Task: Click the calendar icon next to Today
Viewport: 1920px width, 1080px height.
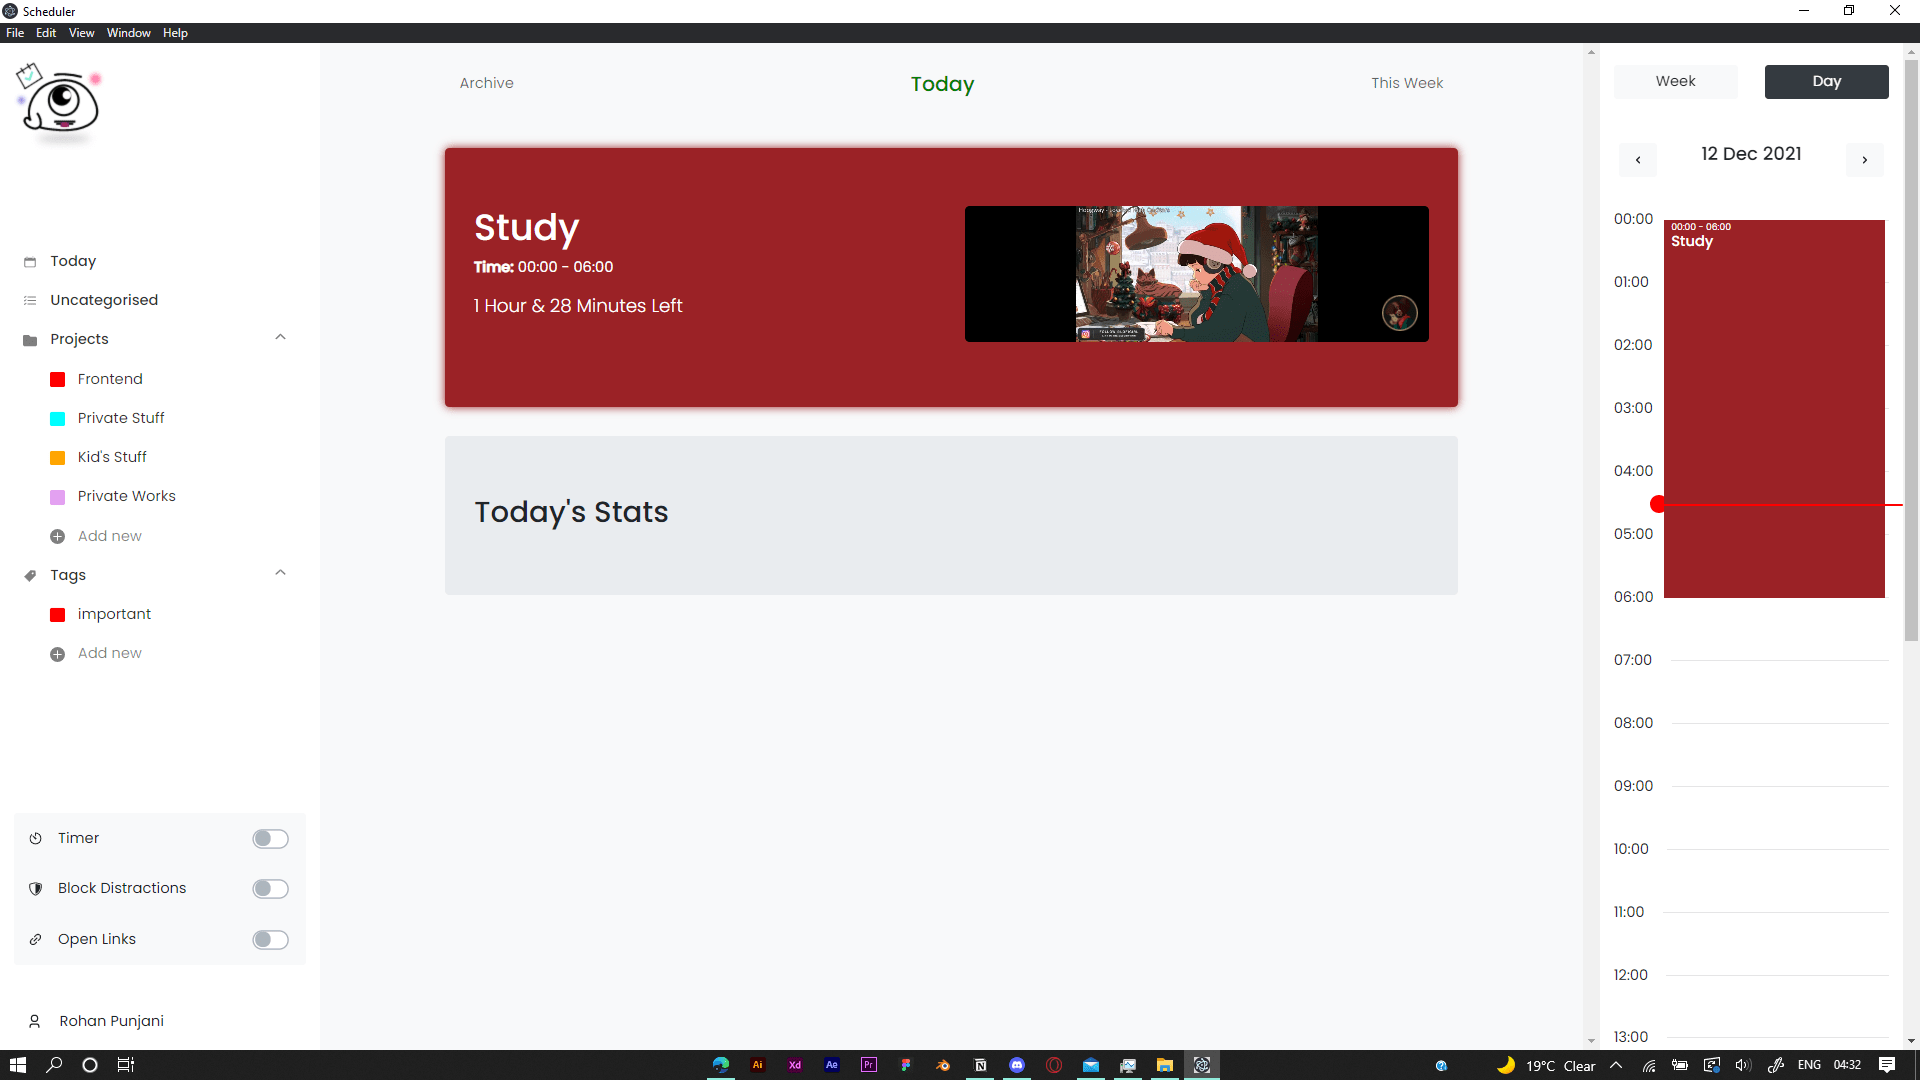Action: click(30, 262)
